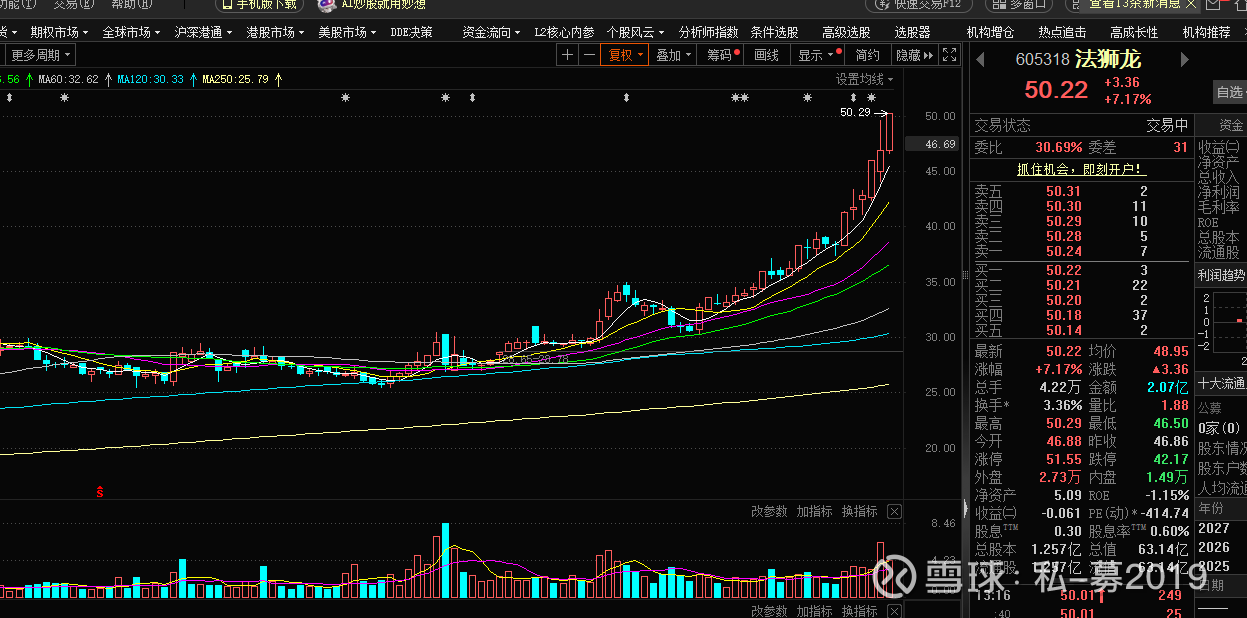Viewport: 1247px width, 618px height.
Task: Expand the 美股市场 menu
Action: coord(347,32)
